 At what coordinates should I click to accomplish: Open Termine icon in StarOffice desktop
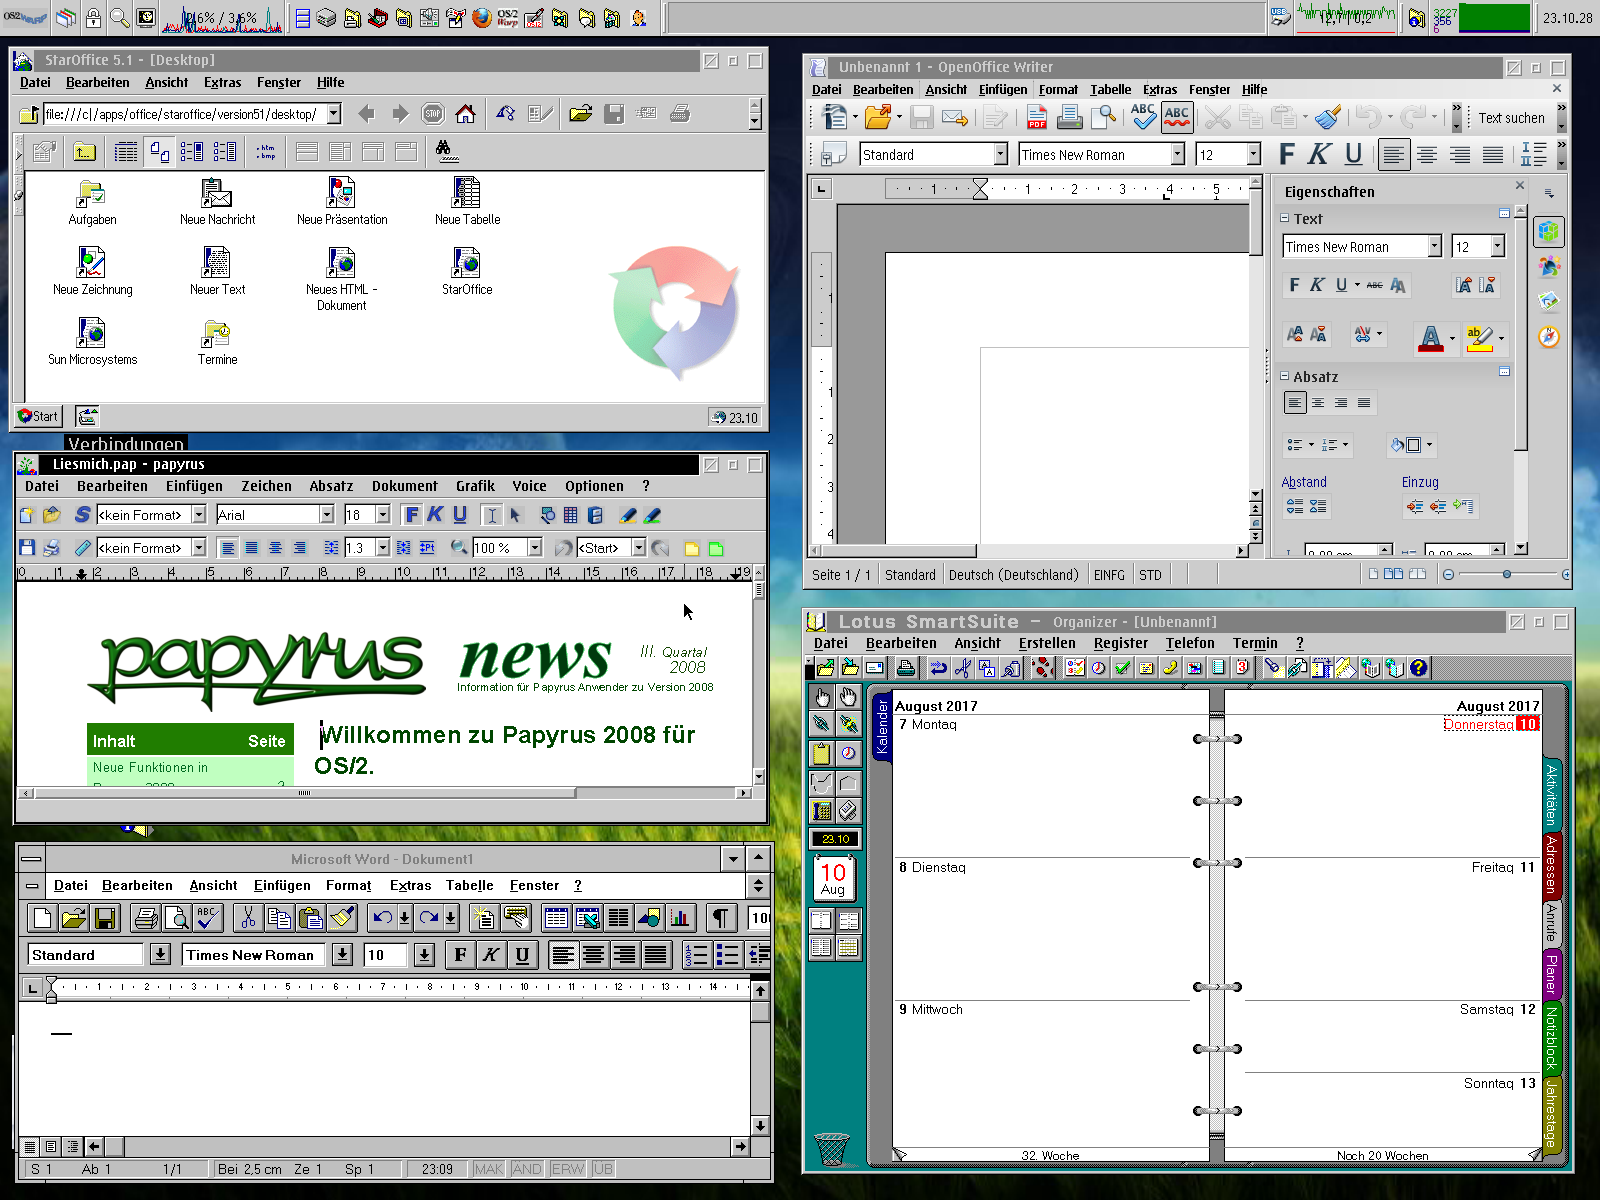(x=217, y=334)
